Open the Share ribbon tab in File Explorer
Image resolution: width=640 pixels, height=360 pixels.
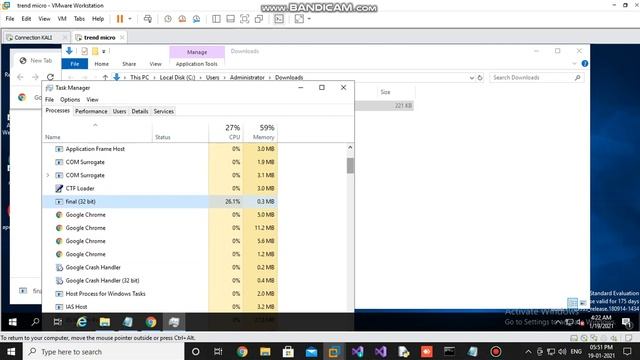129,64
